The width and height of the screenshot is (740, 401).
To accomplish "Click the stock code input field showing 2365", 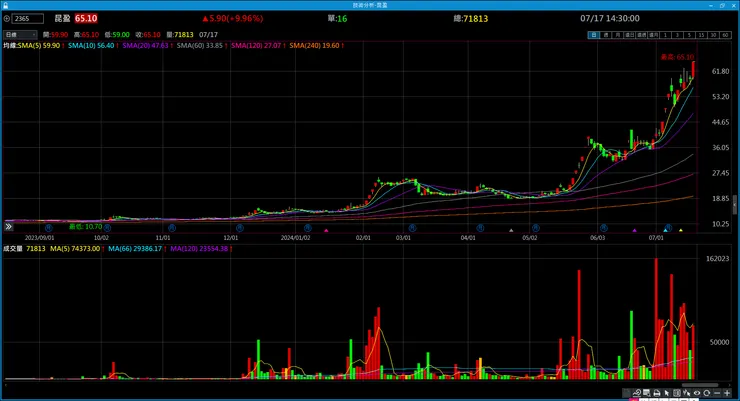I will (27, 18).
